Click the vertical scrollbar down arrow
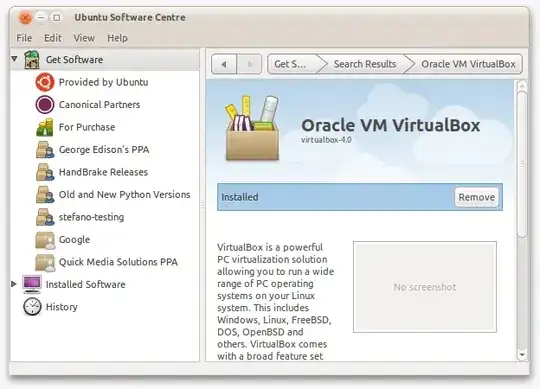Viewport: 540px width, 389px height. 522,355
